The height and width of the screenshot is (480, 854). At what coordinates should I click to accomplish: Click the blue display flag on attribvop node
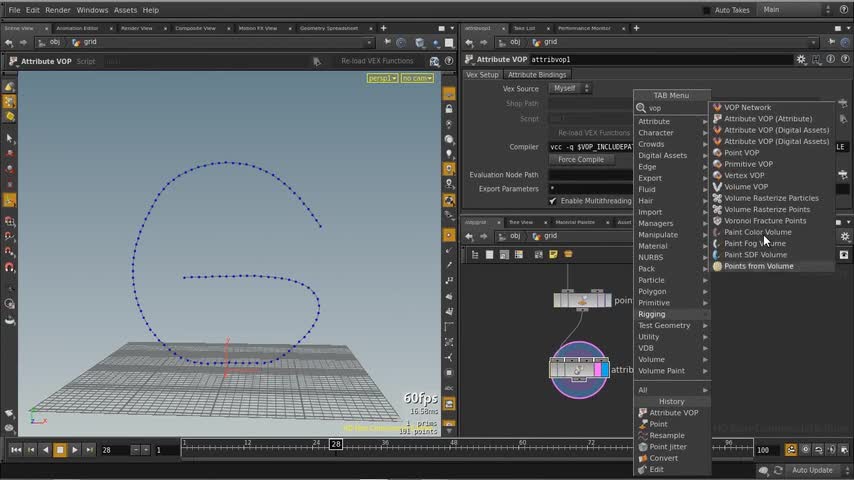[x=605, y=370]
